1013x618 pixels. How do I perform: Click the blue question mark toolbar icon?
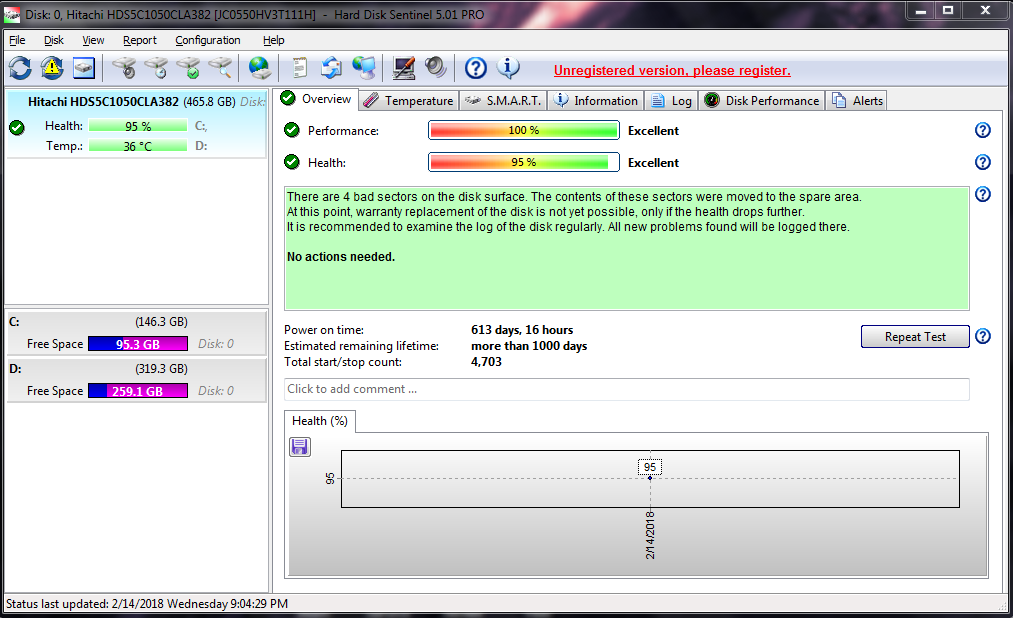tap(475, 68)
